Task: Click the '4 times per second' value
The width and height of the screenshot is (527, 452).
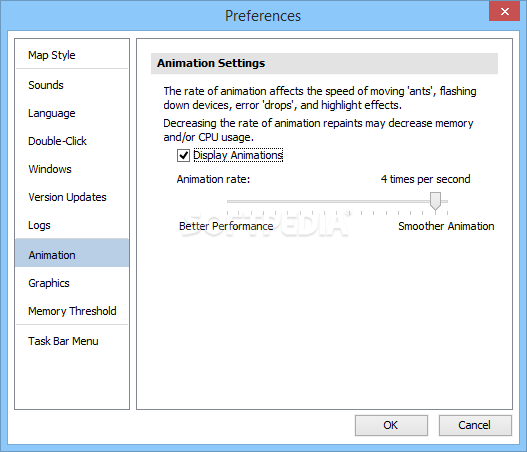Action: tap(425, 179)
